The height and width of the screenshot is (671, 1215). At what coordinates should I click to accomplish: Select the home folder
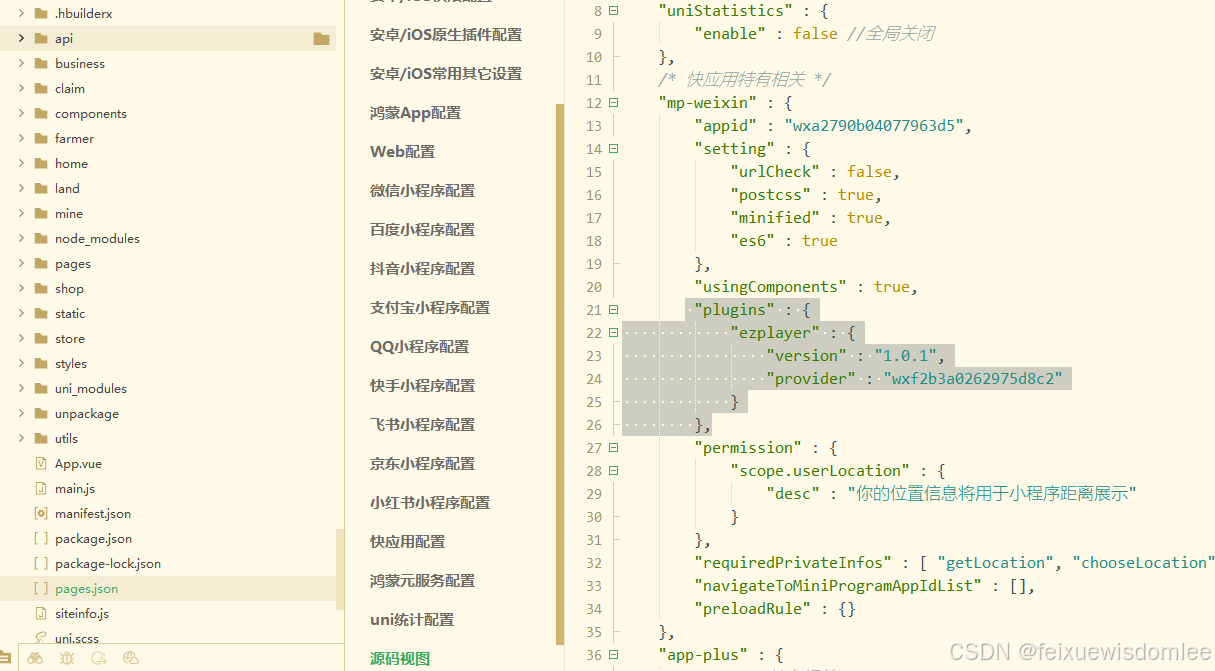(71, 164)
